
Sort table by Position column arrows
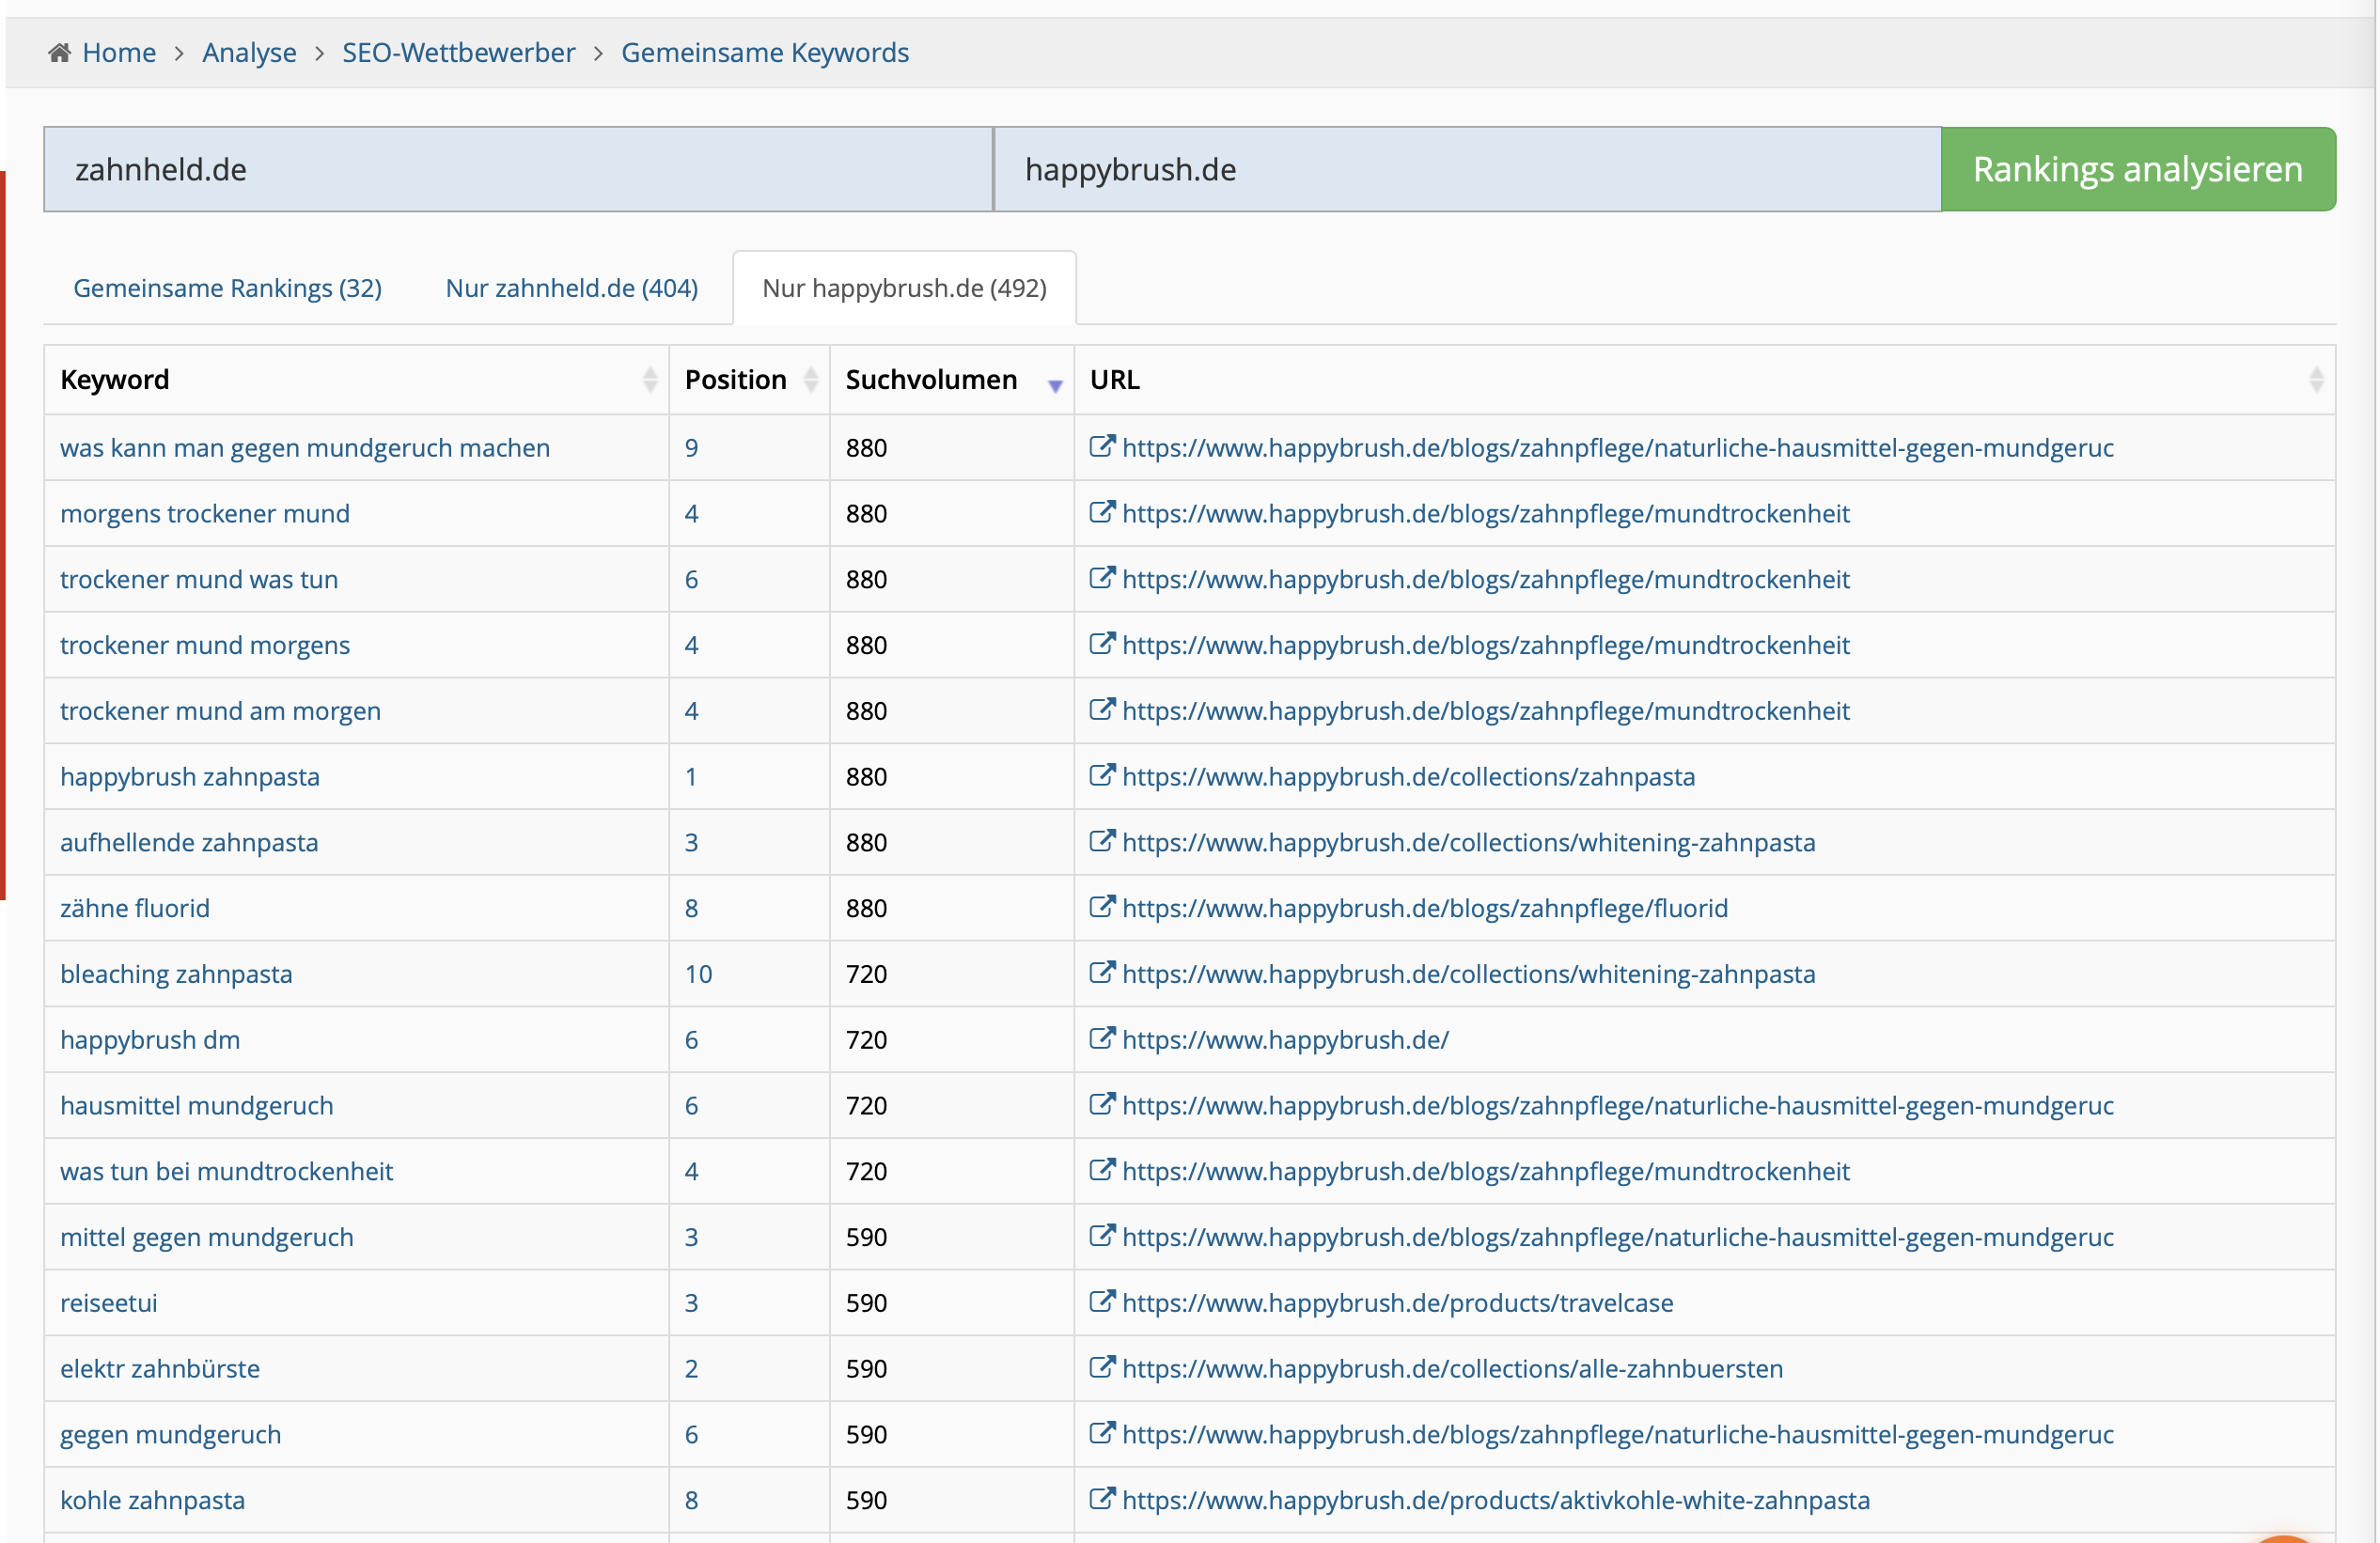[x=811, y=380]
